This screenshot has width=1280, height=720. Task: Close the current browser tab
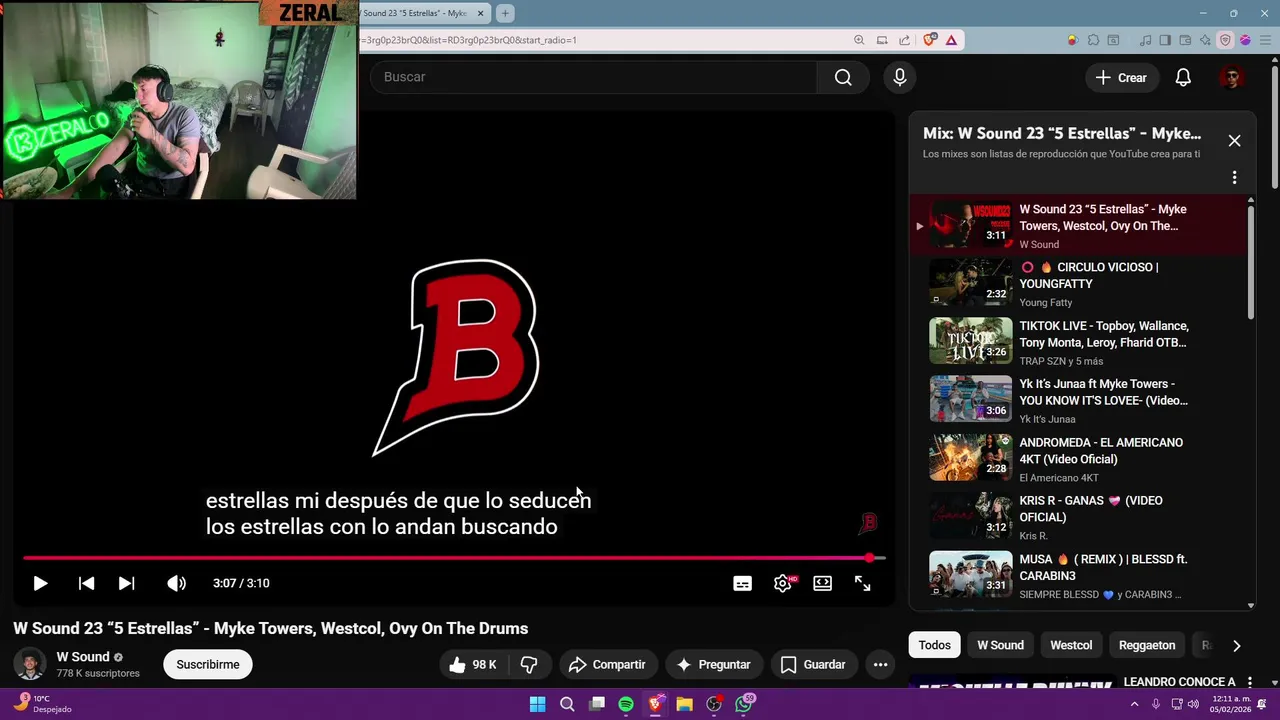pyautogui.click(x=481, y=13)
